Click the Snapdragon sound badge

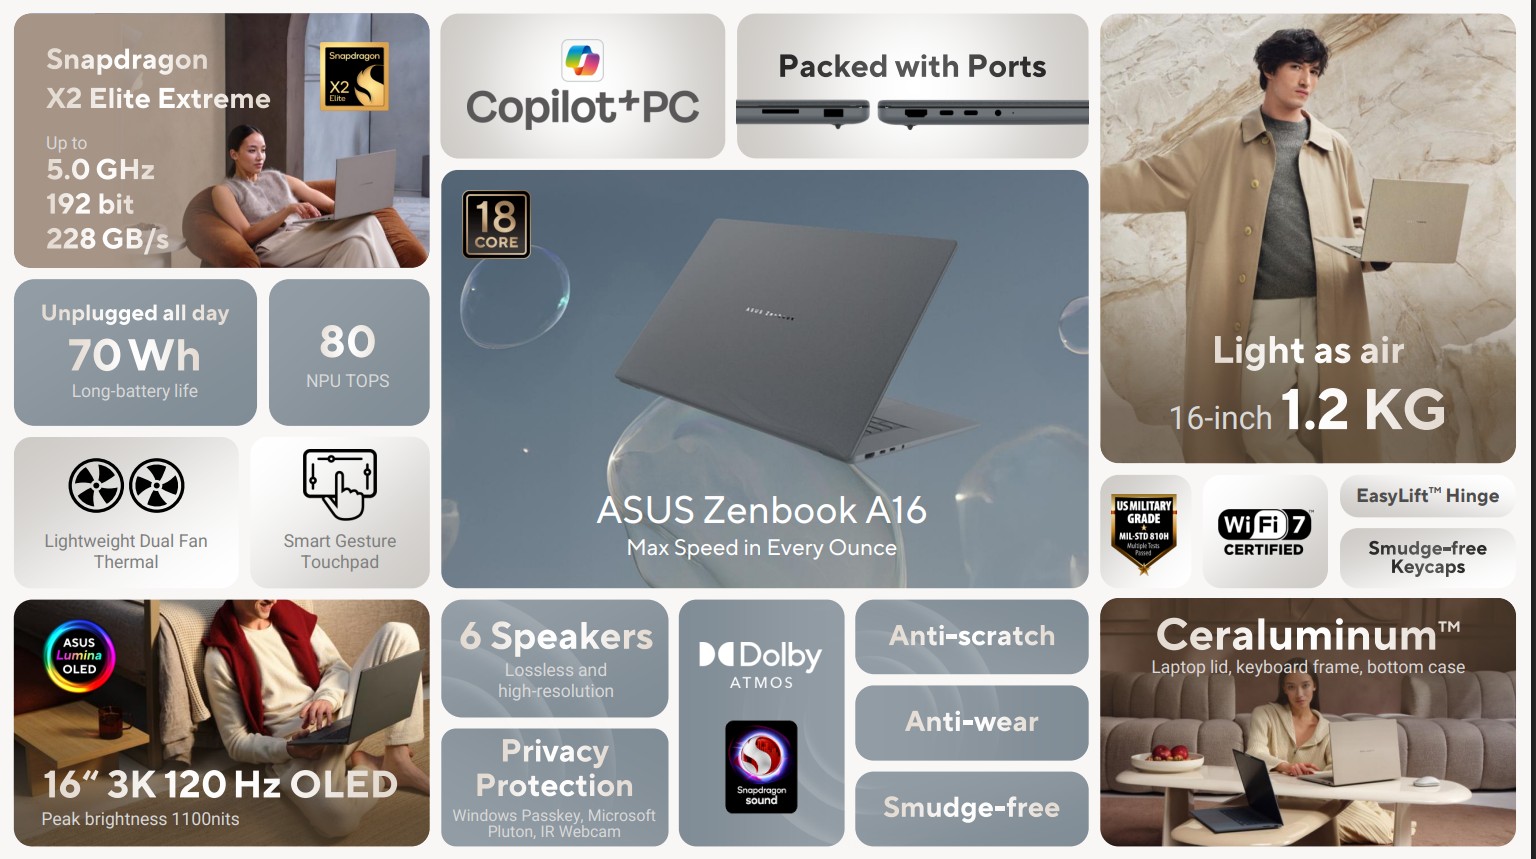(x=761, y=766)
